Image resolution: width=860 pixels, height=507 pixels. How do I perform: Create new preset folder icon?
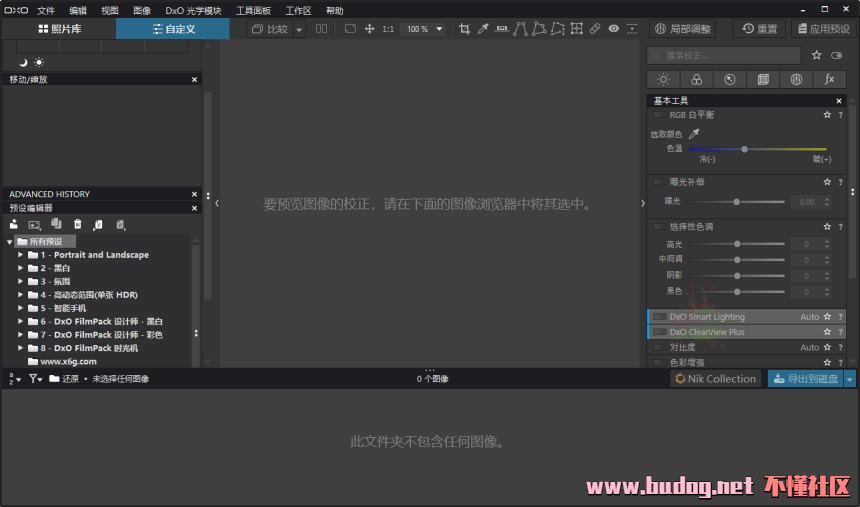(x=35, y=224)
